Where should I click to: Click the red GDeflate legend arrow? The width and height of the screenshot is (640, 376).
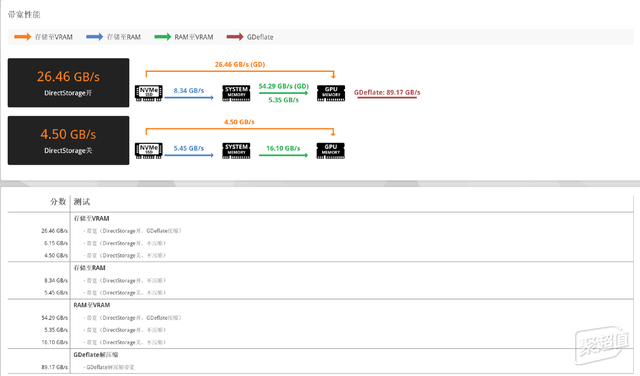[235, 37]
